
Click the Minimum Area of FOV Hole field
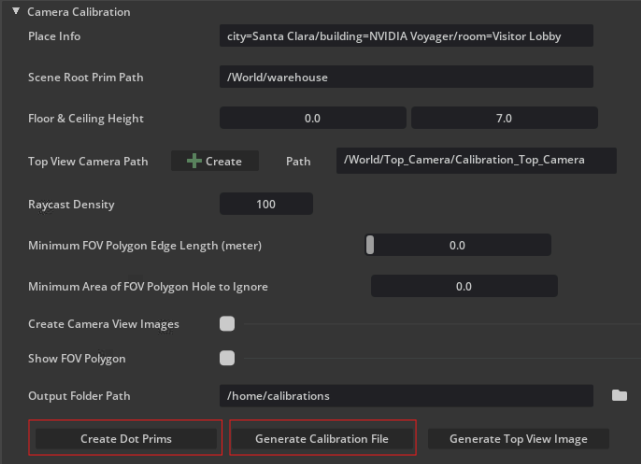[x=463, y=286]
